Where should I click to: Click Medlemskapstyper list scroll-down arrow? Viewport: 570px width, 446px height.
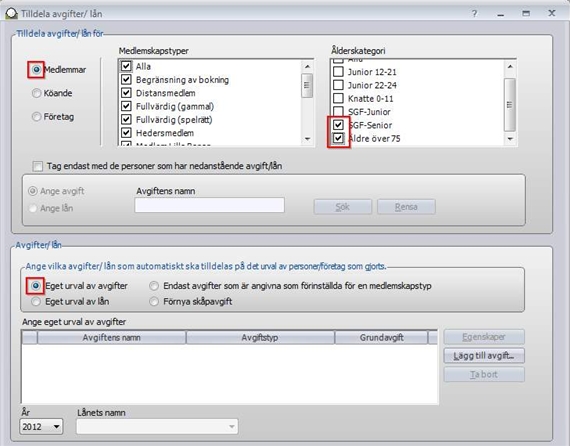tap(308, 139)
